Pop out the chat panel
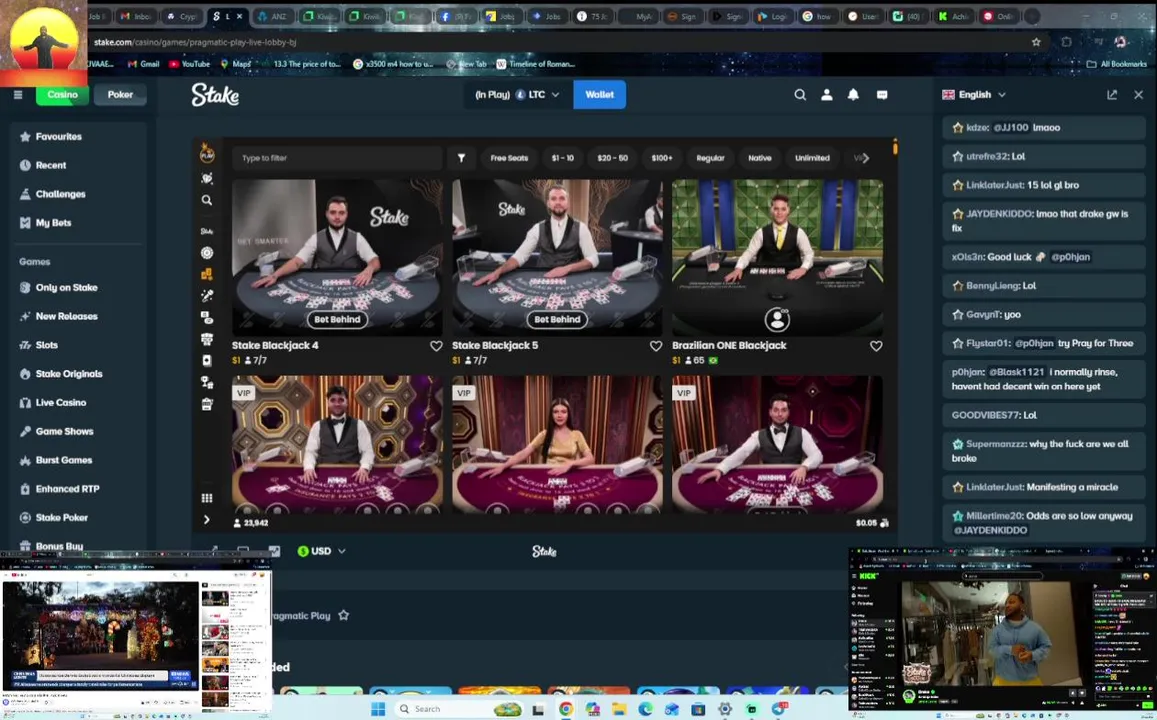The image size is (1157, 720). click(x=1112, y=94)
